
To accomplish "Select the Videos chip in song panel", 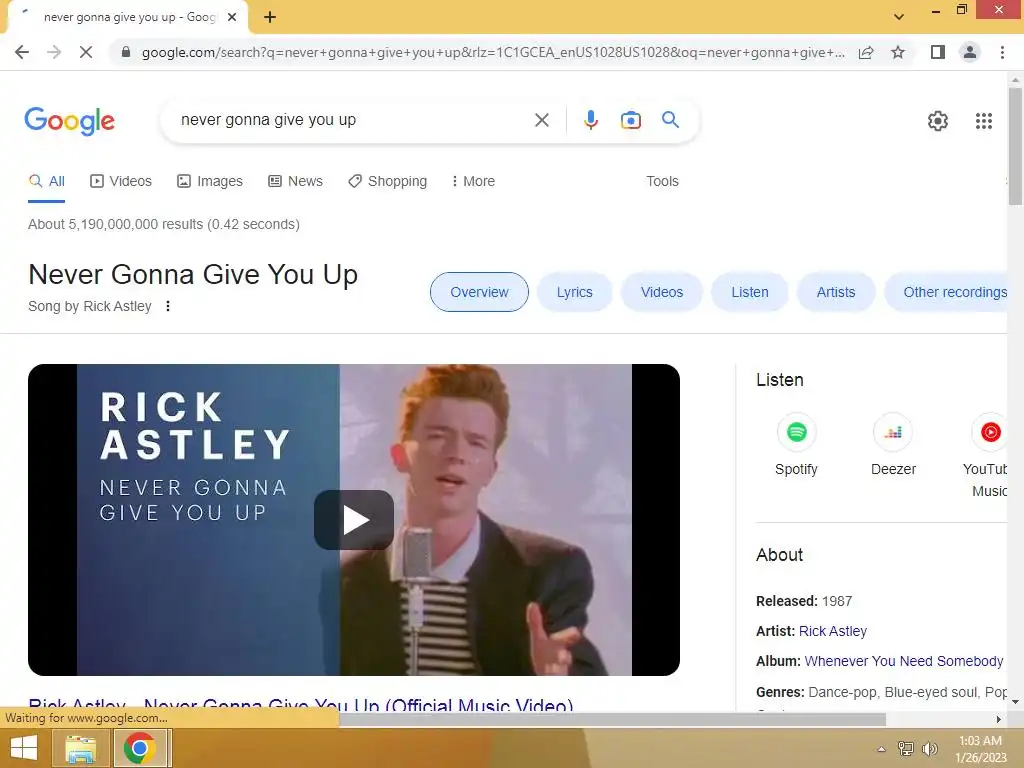I will [662, 292].
